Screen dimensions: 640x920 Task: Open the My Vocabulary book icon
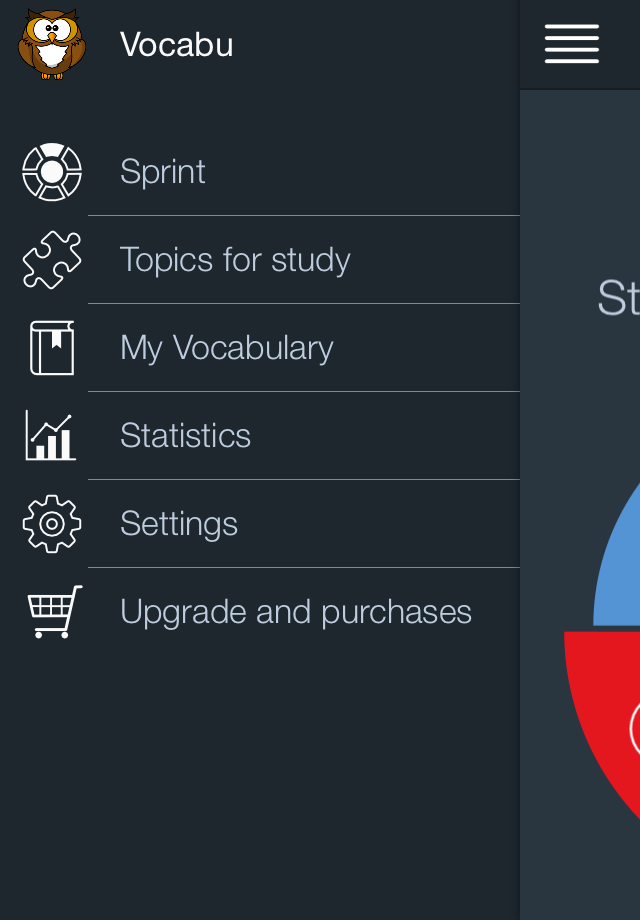click(51, 347)
